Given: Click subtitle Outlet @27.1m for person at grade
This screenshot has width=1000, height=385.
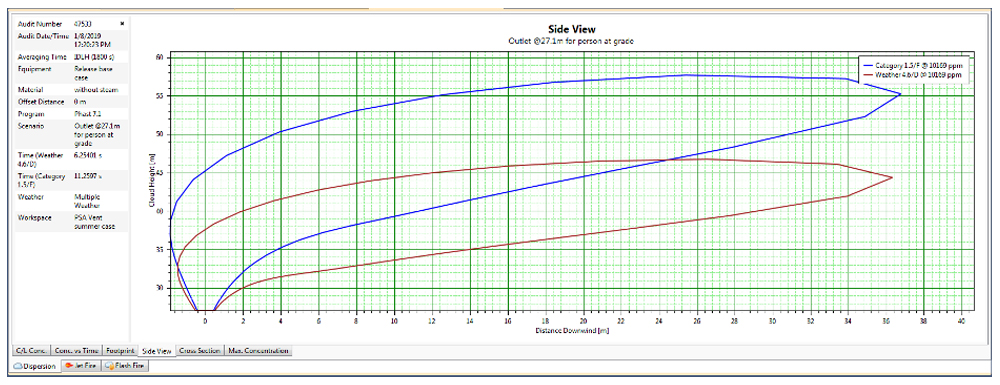Looking at the screenshot, I should pos(572,41).
